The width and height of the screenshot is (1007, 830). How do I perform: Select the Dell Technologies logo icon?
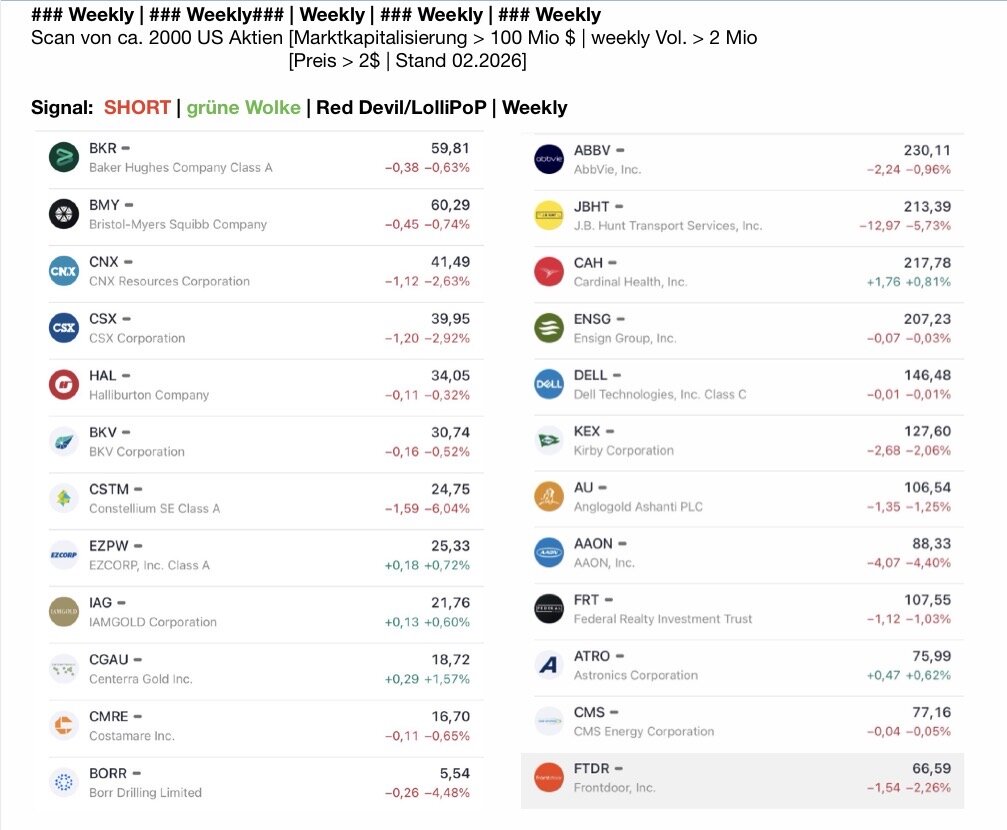pyautogui.click(x=549, y=385)
